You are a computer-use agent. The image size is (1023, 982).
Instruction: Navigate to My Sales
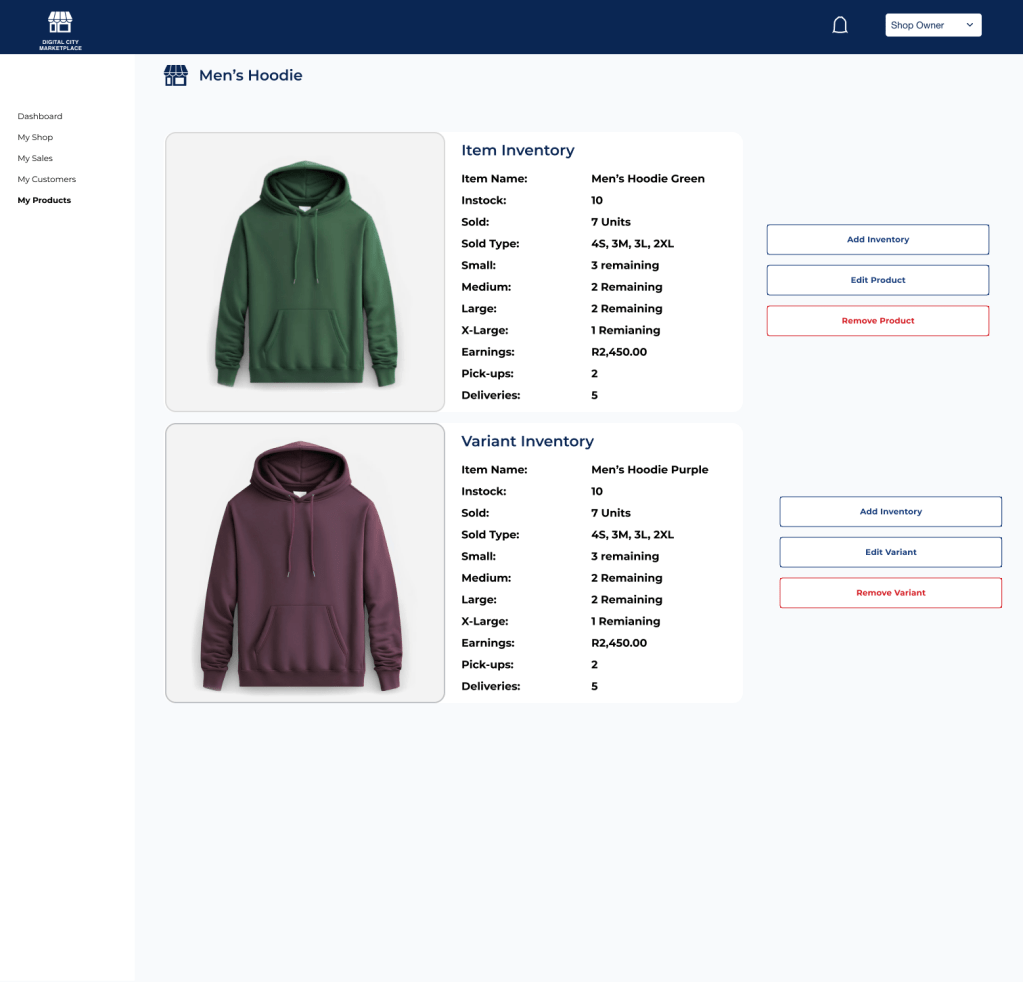(35, 158)
